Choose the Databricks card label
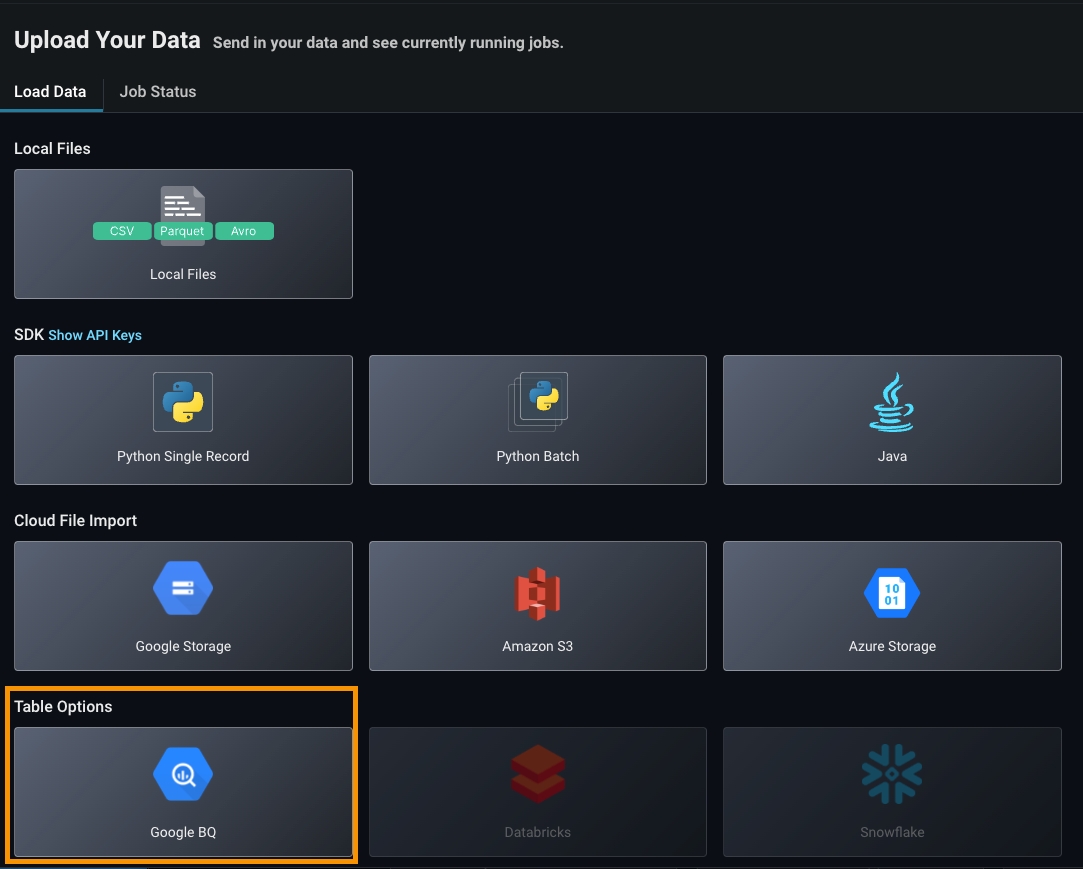Screen dimensions: 1083x869 click(537, 832)
